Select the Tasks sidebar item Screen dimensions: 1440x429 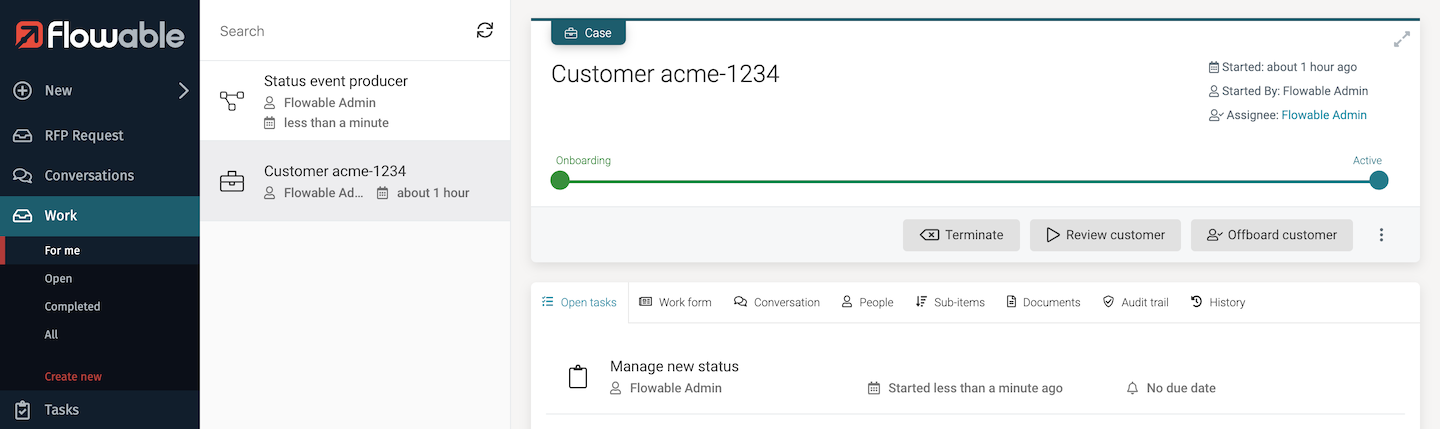point(61,409)
